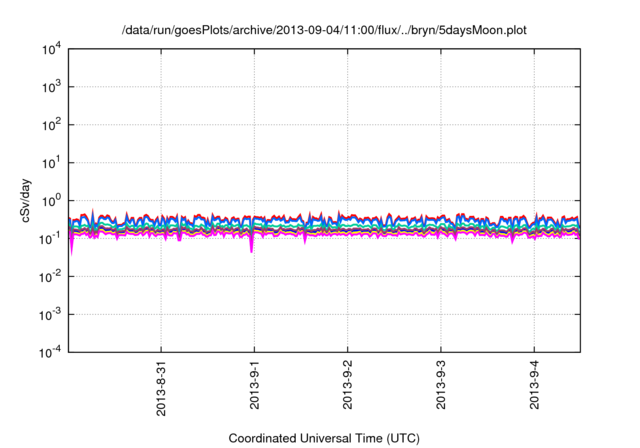Click the 2013-9-2 date label
The width and height of the screenshot is (640, 448).
(347, 385)
